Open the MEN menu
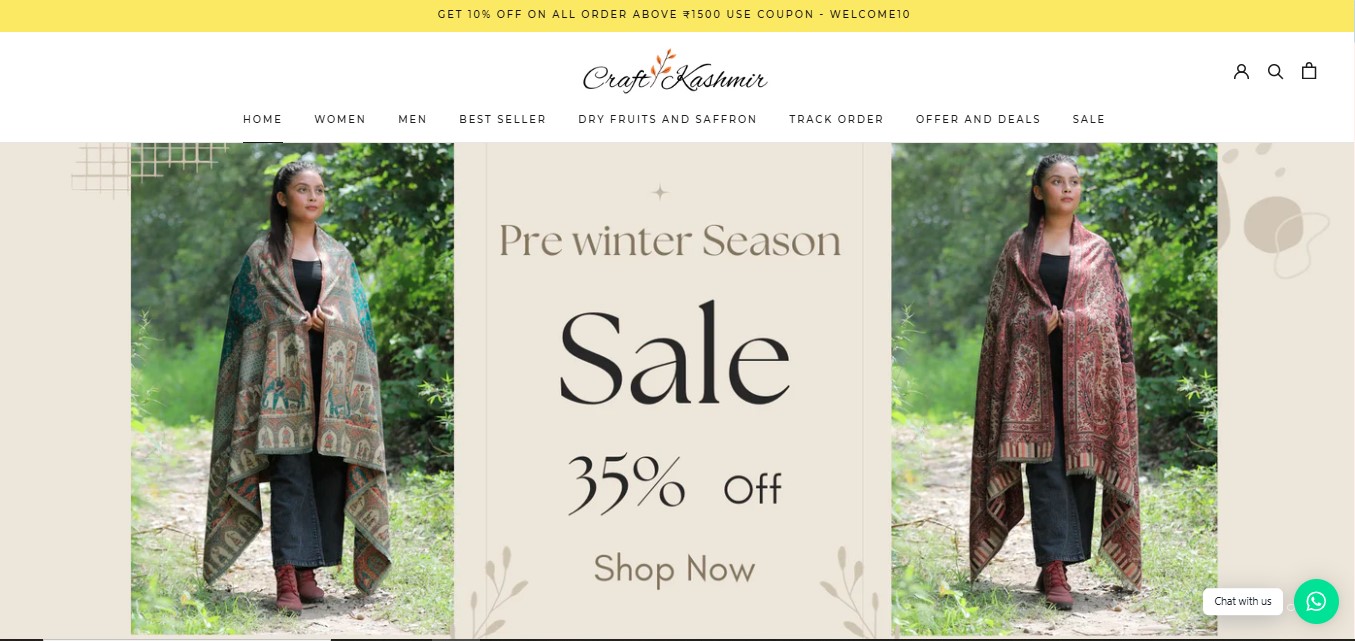This screenshot has width=1355, height=641. pos(412,119)
